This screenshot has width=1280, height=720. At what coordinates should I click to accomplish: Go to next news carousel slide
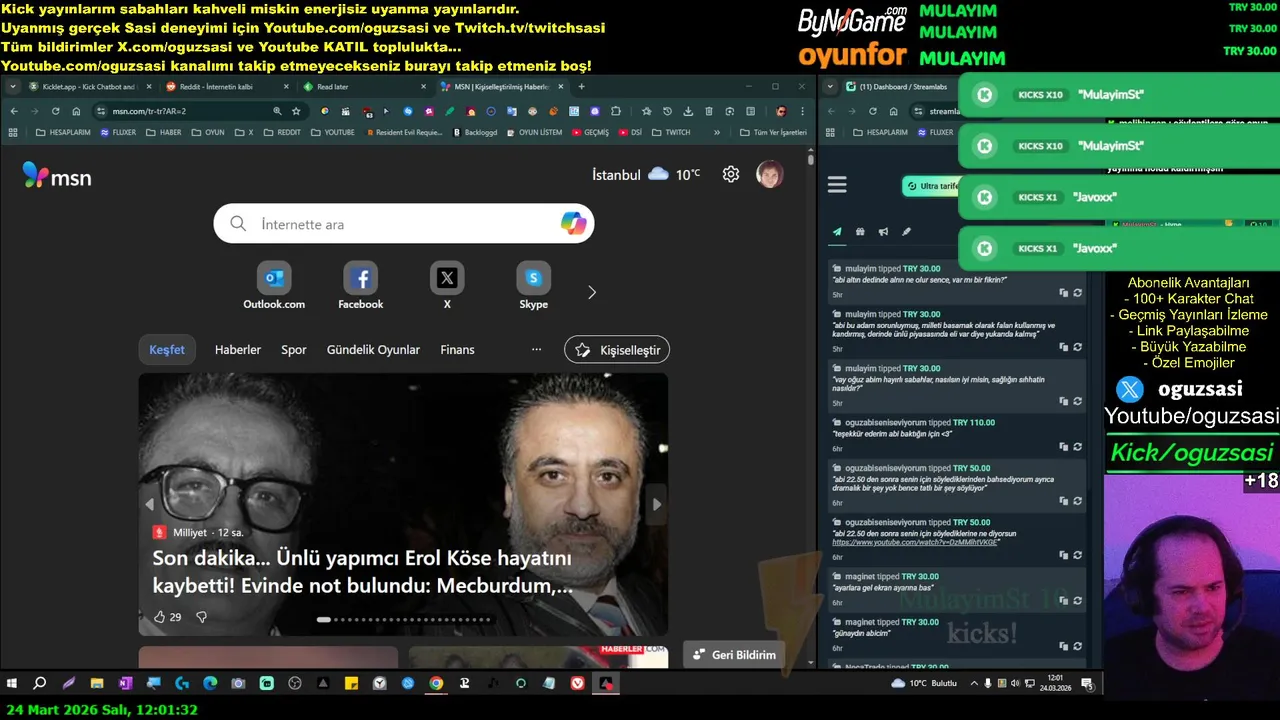click(656, 505)
